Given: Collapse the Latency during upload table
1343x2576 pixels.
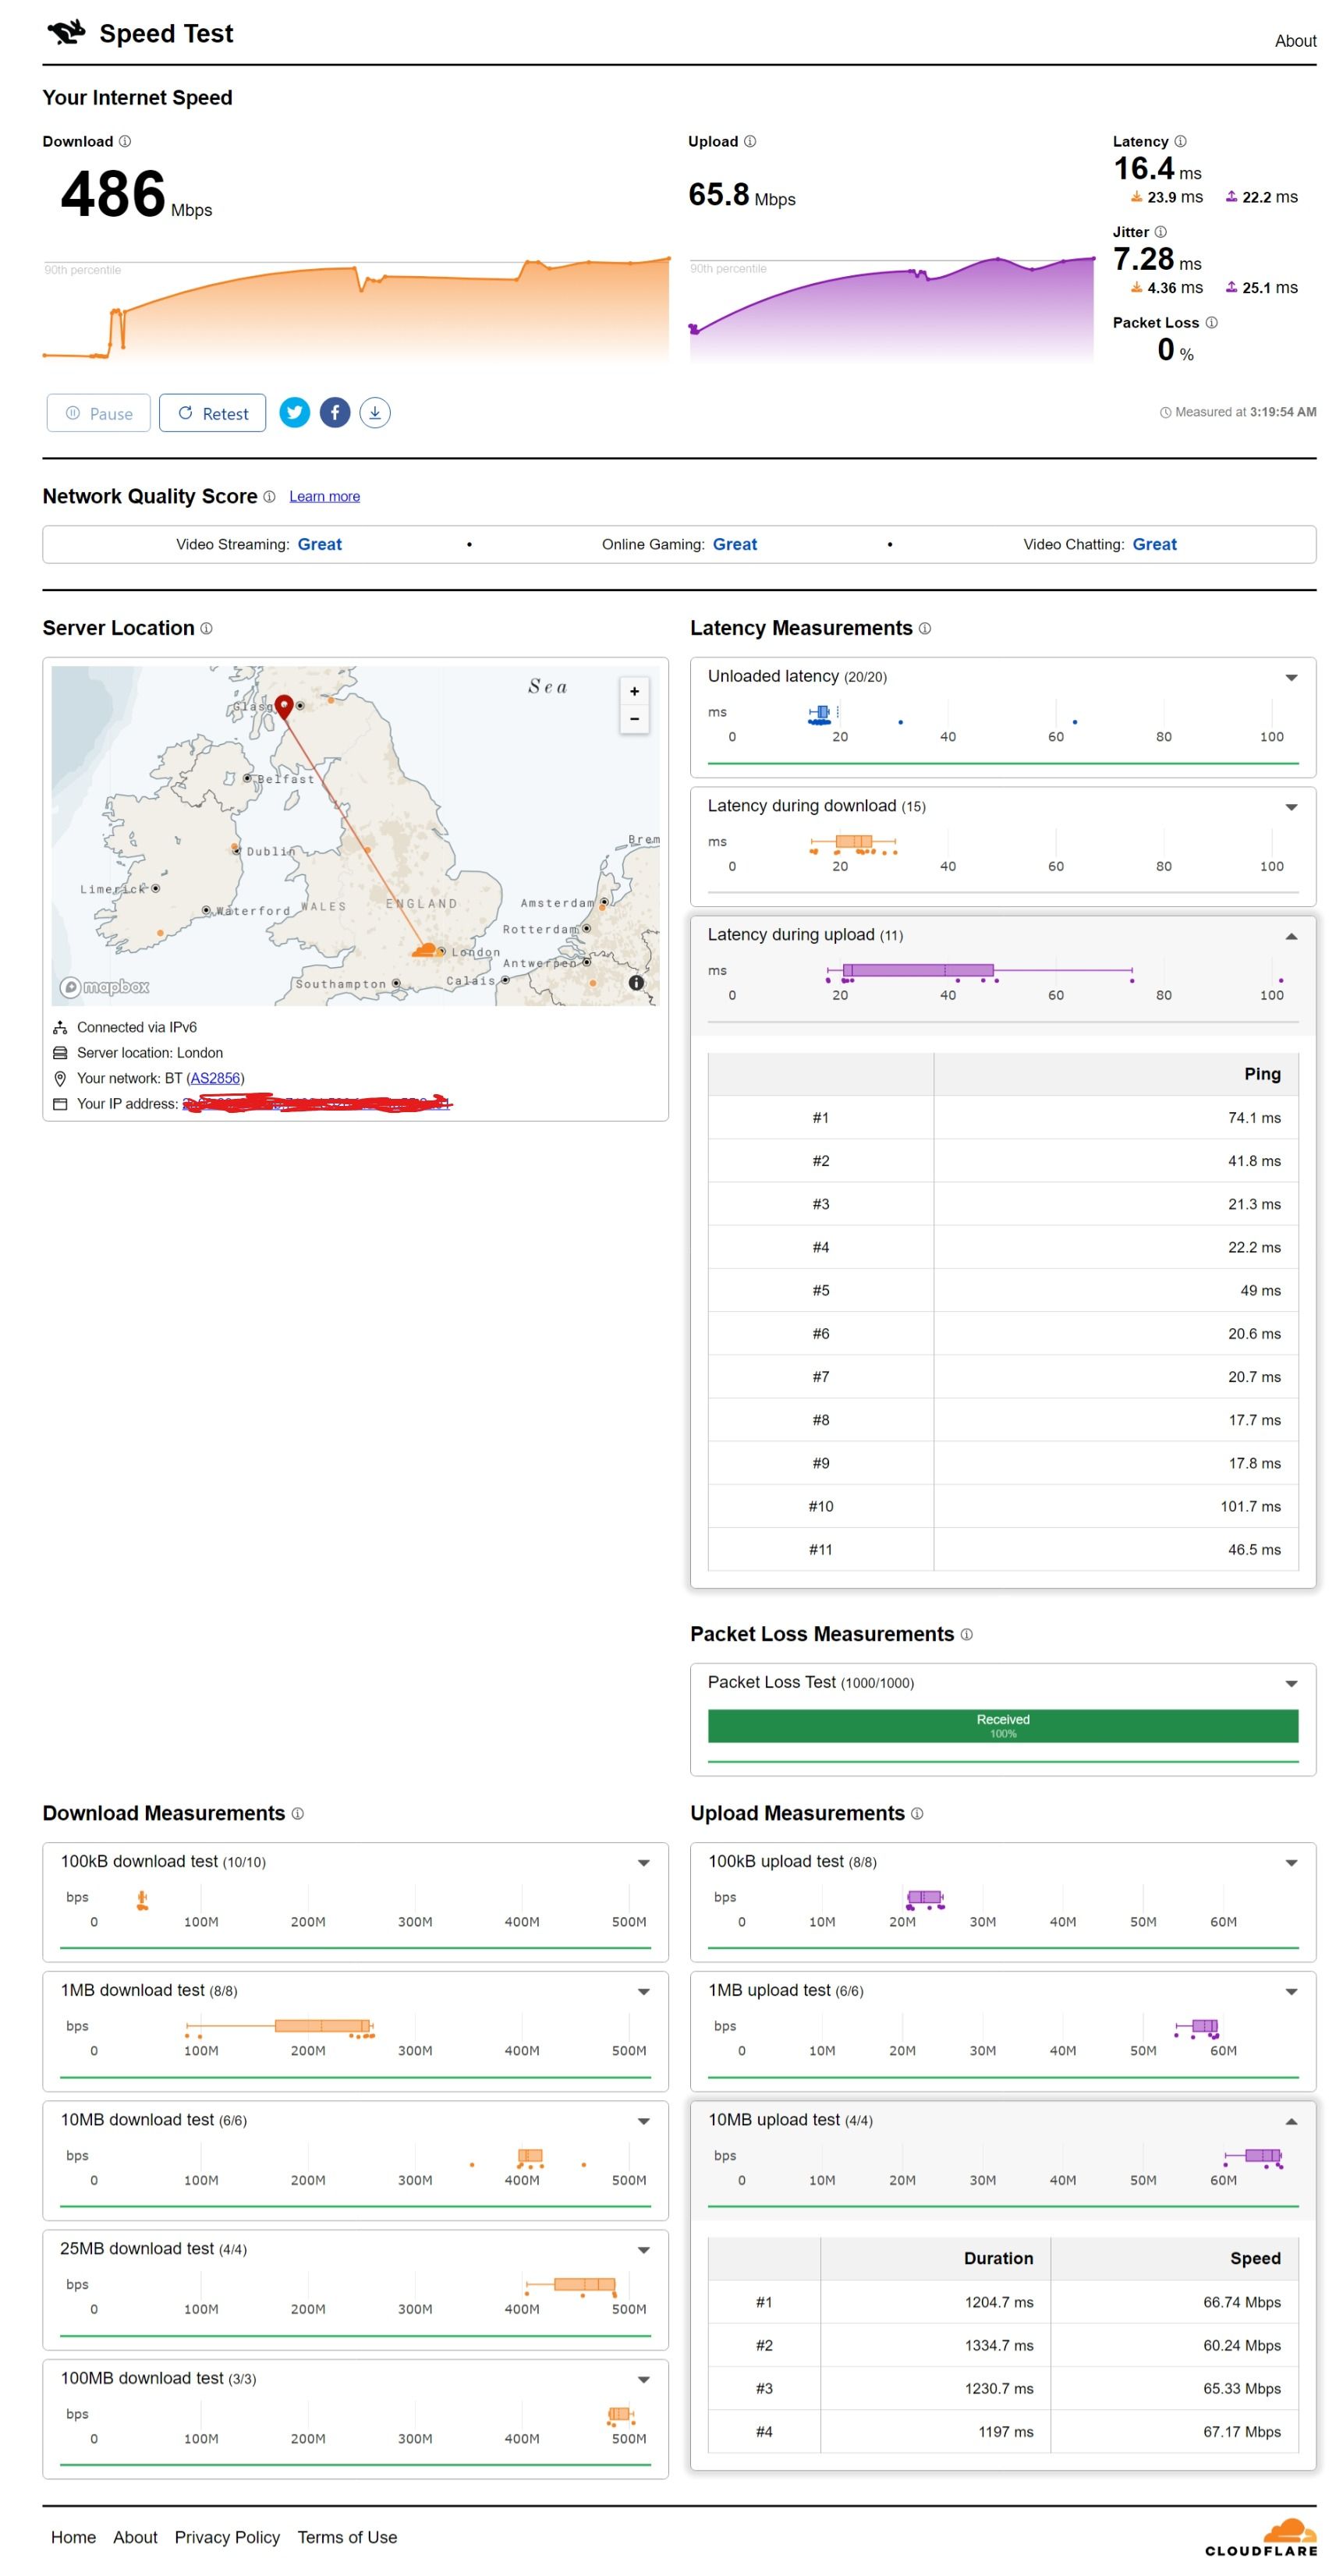Looking at the screenshot, I should [x=1291, y=936].
